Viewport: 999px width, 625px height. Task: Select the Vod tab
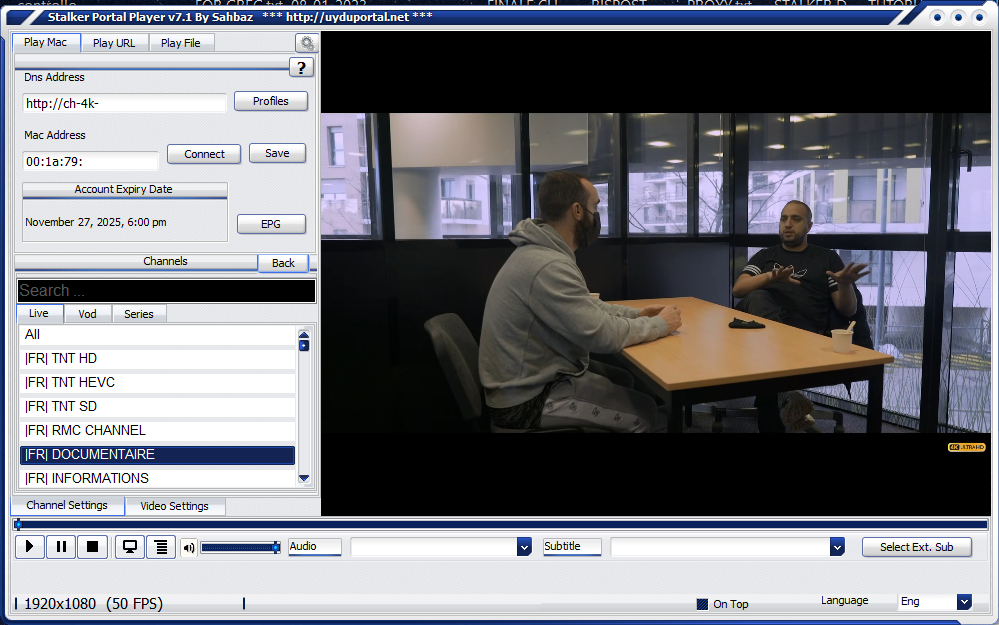[x=88, y=314]
